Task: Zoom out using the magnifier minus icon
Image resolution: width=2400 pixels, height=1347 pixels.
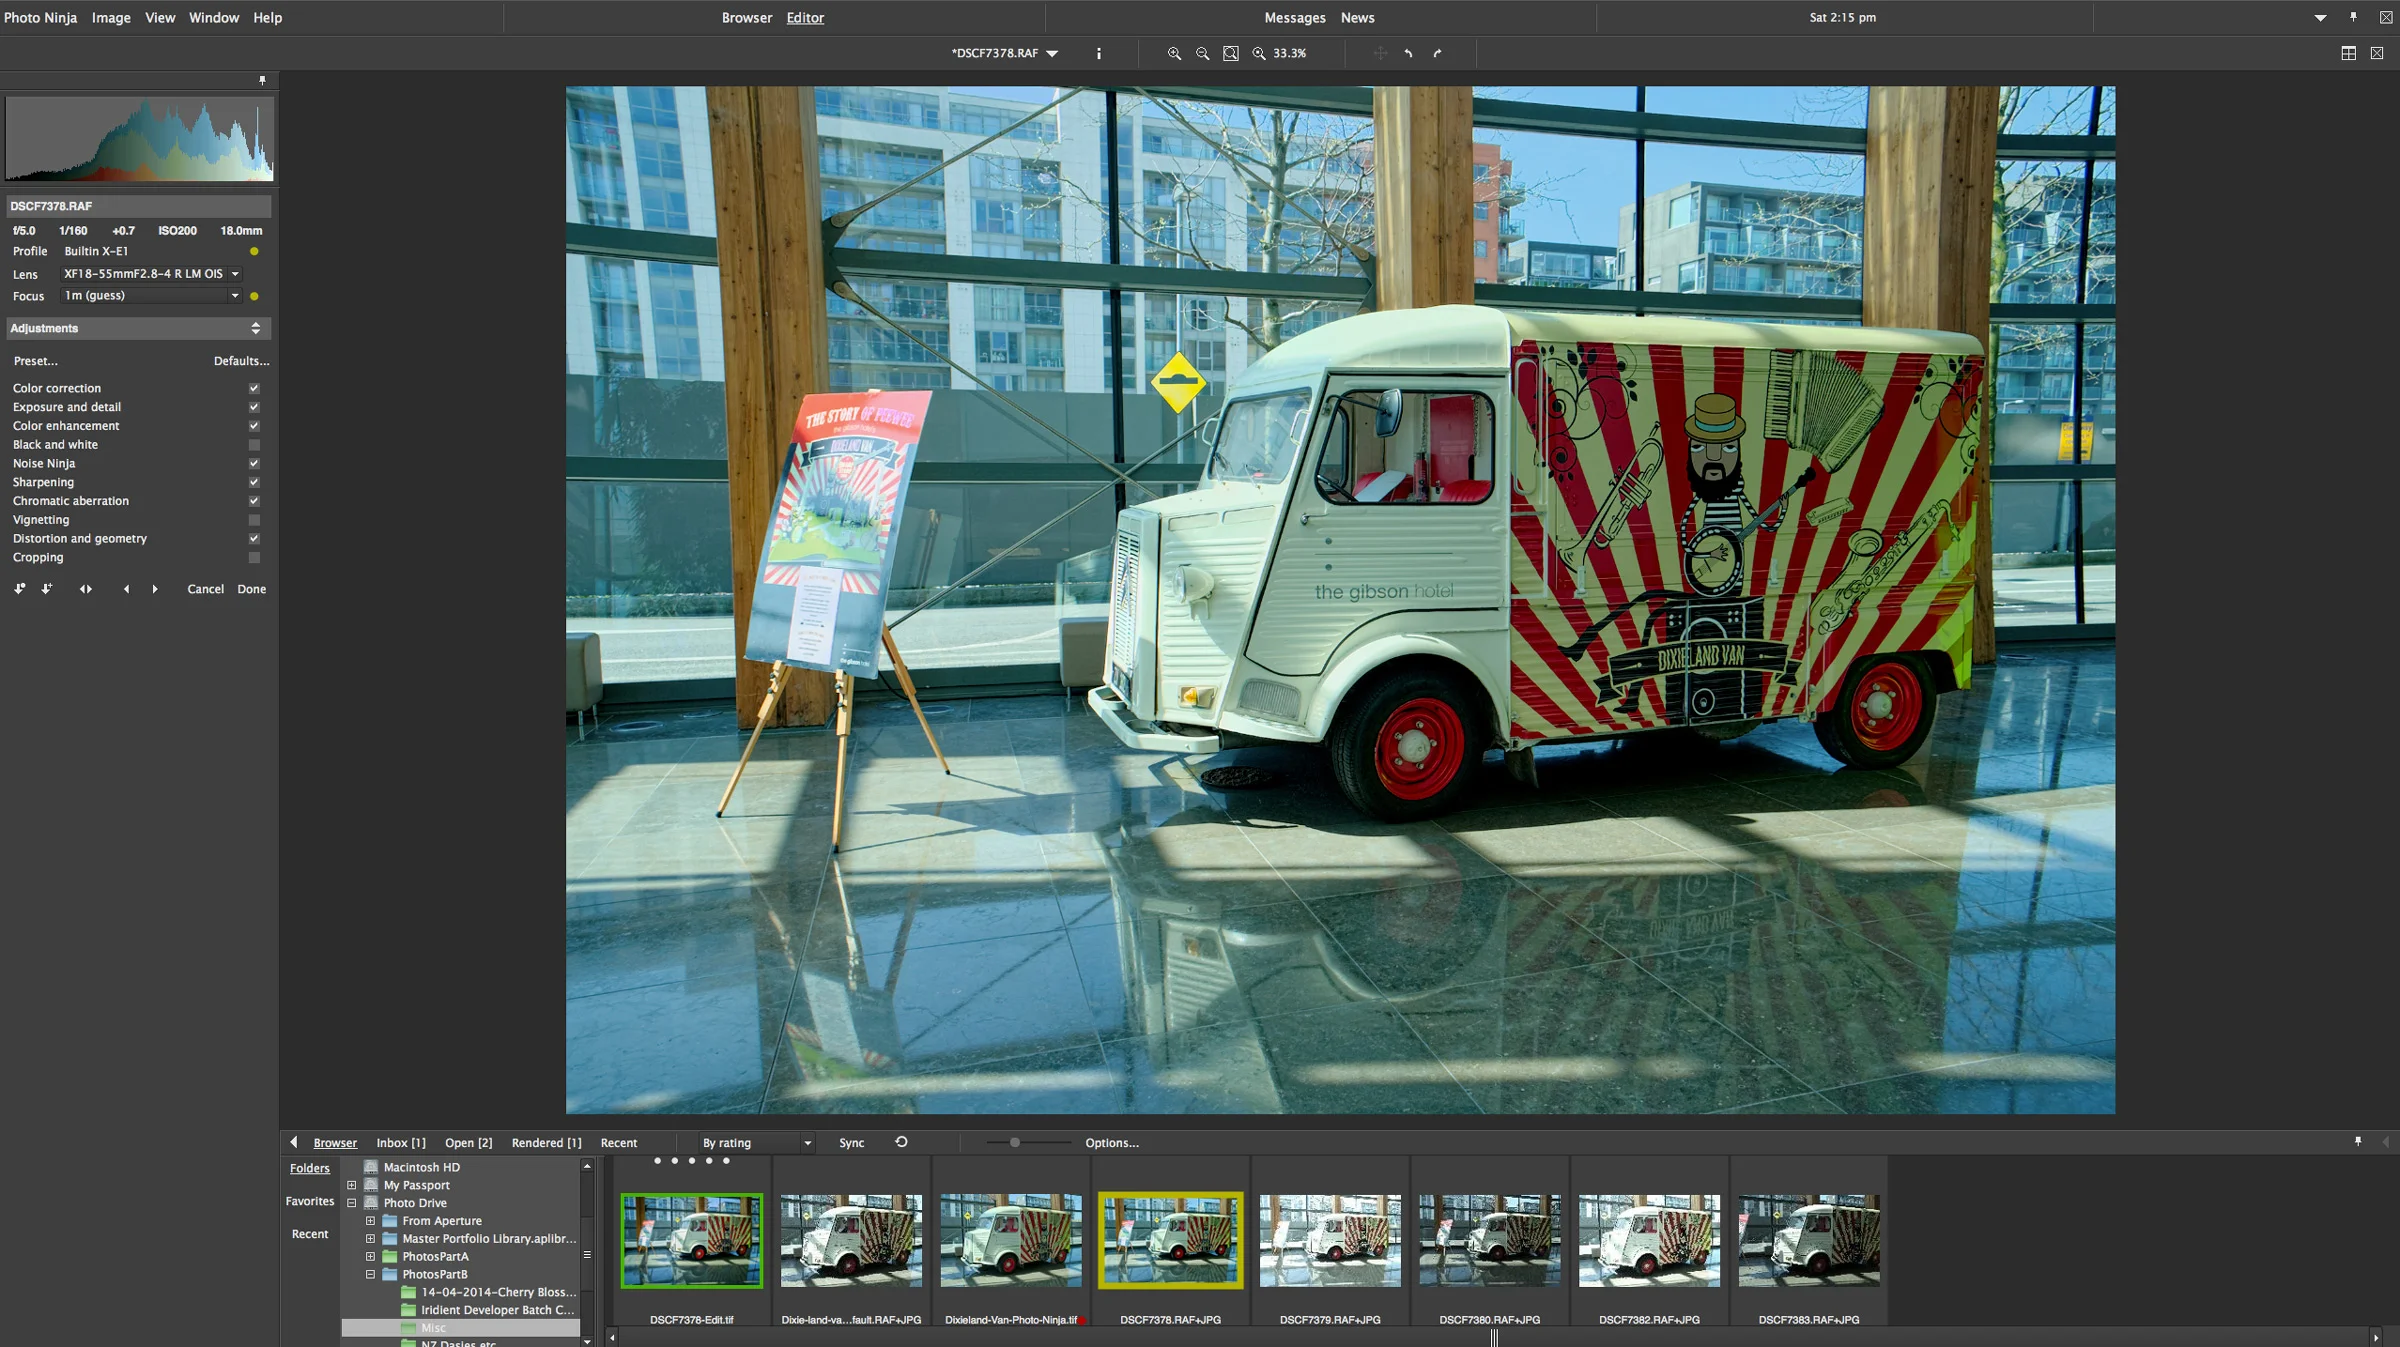Action: pos(1203,53)
